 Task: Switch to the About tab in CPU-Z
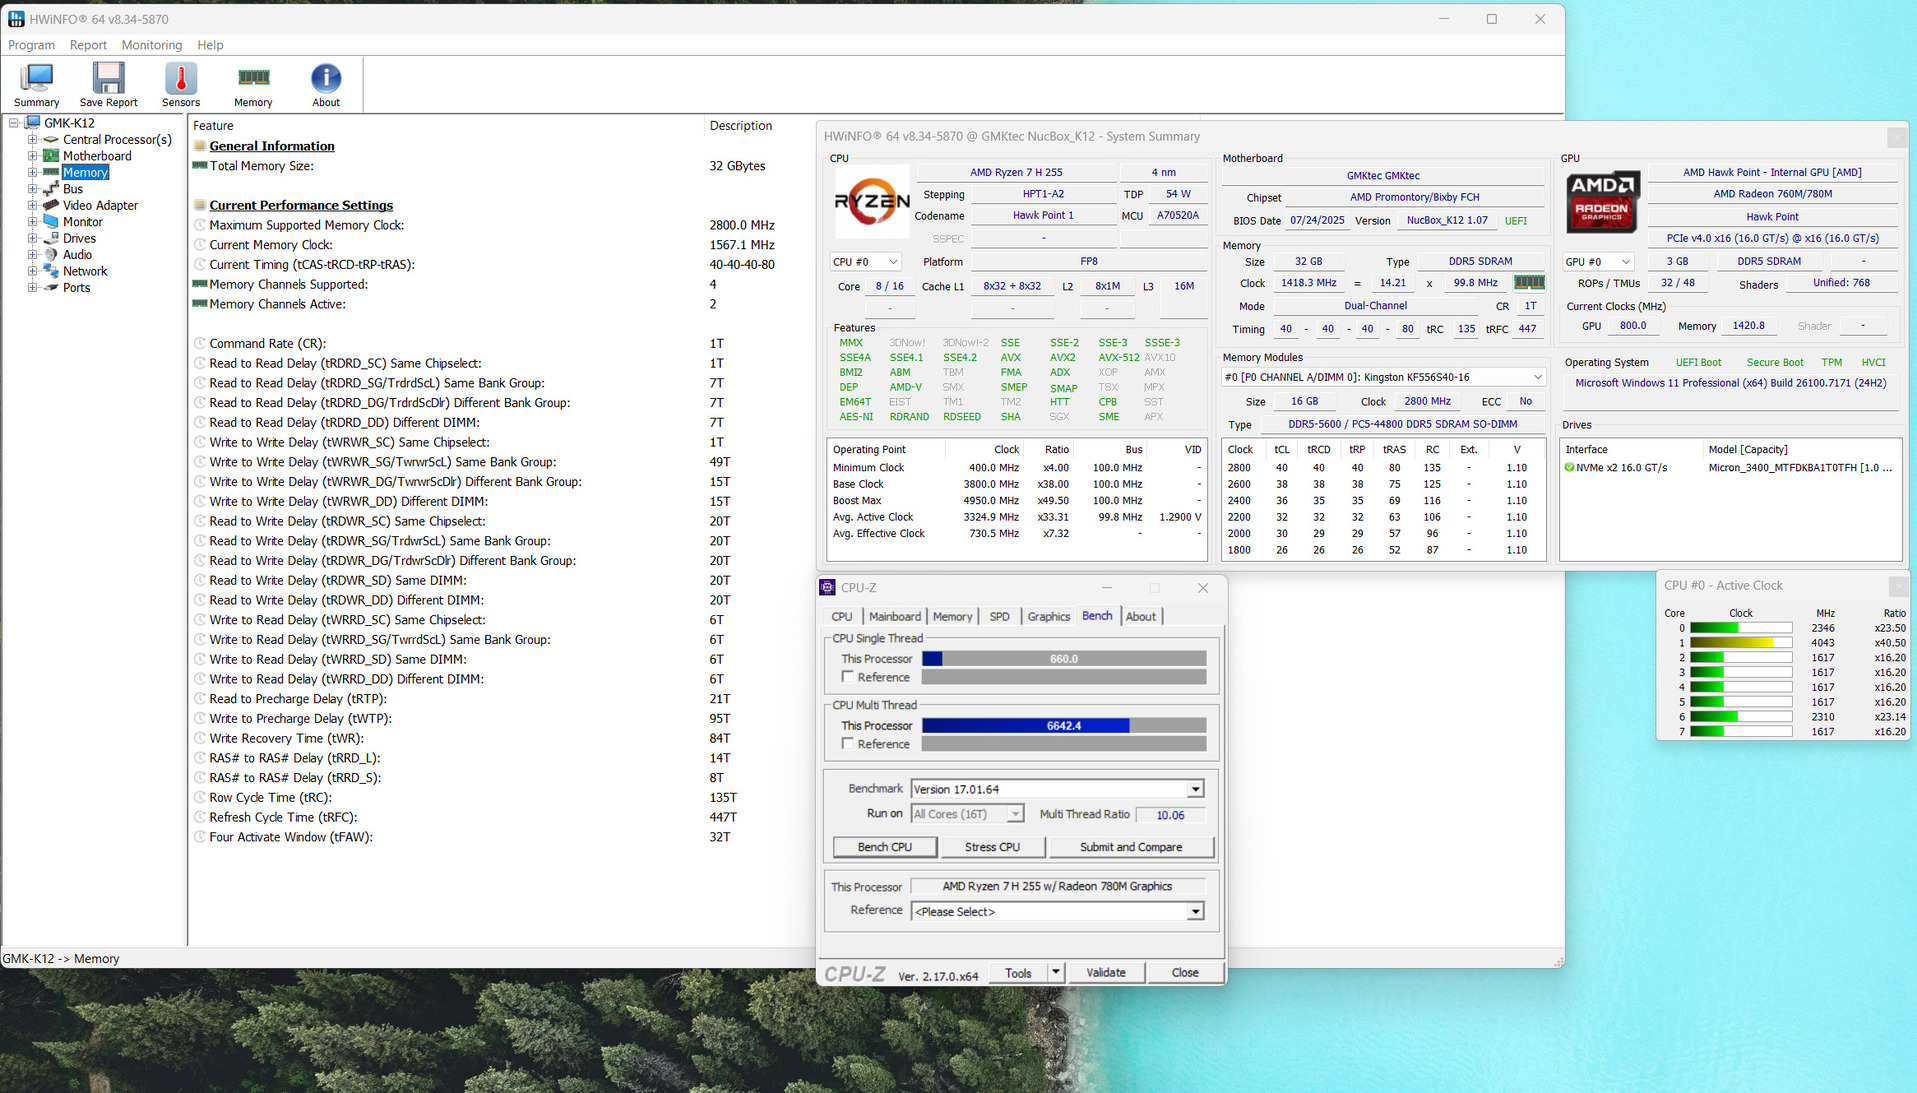(x=1140, y=617)
